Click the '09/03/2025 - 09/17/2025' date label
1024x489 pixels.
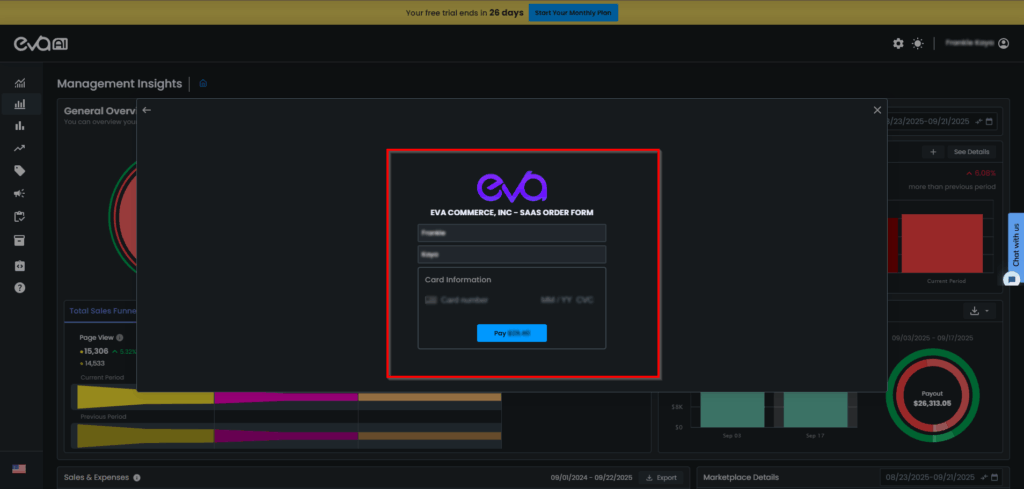point(933,338)
